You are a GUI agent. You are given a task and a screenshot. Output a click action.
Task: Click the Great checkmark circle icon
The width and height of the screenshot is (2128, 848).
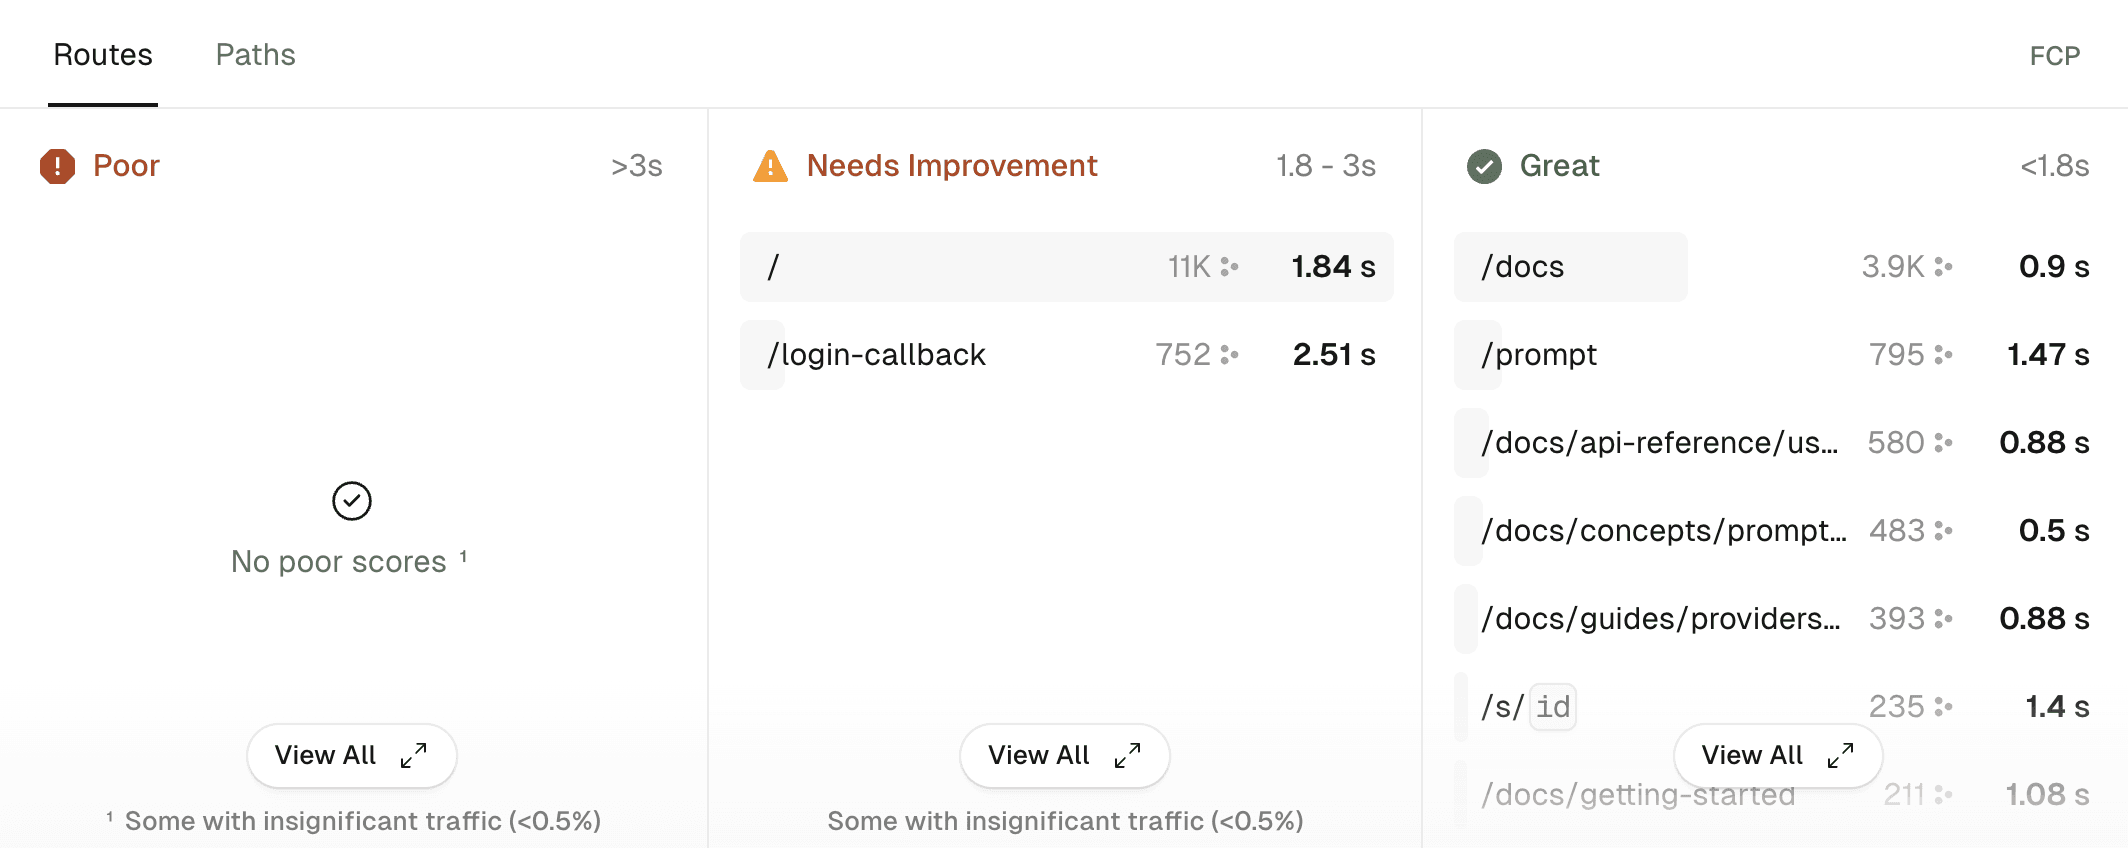point(1484,166)
